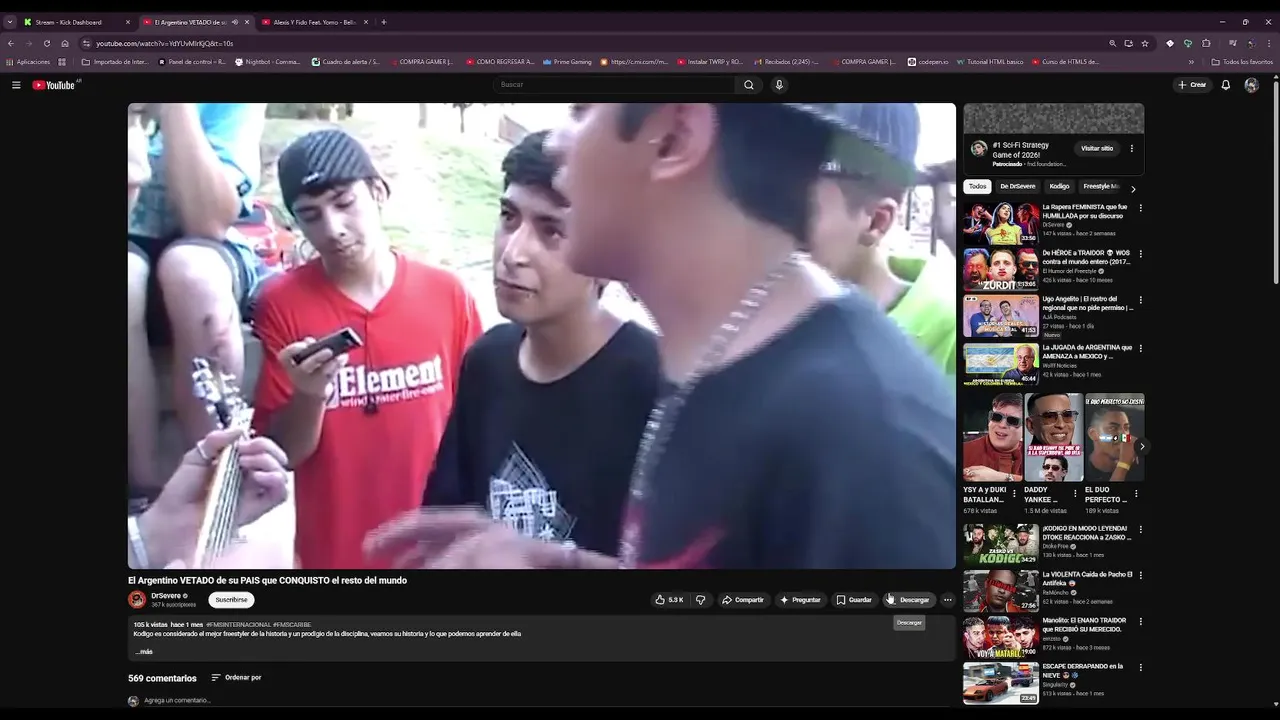Open DrSevere channel avatar below the video

click(137, 600)
